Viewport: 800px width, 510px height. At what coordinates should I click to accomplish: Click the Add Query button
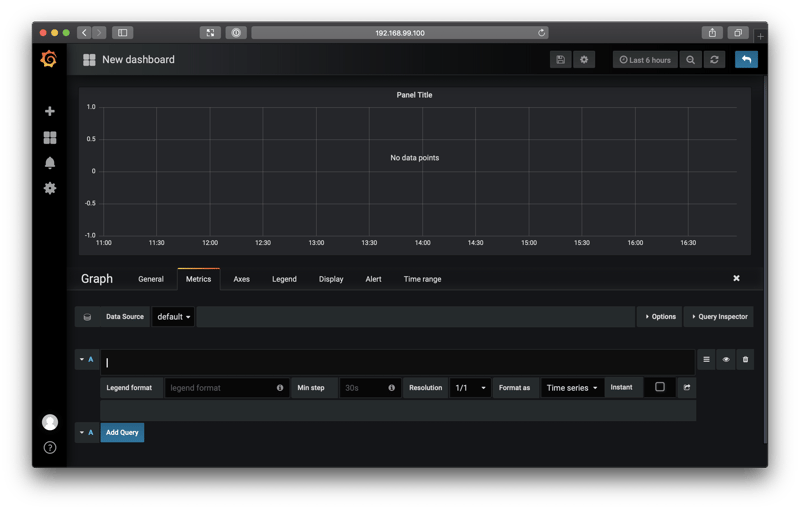(x=122, y=433)
